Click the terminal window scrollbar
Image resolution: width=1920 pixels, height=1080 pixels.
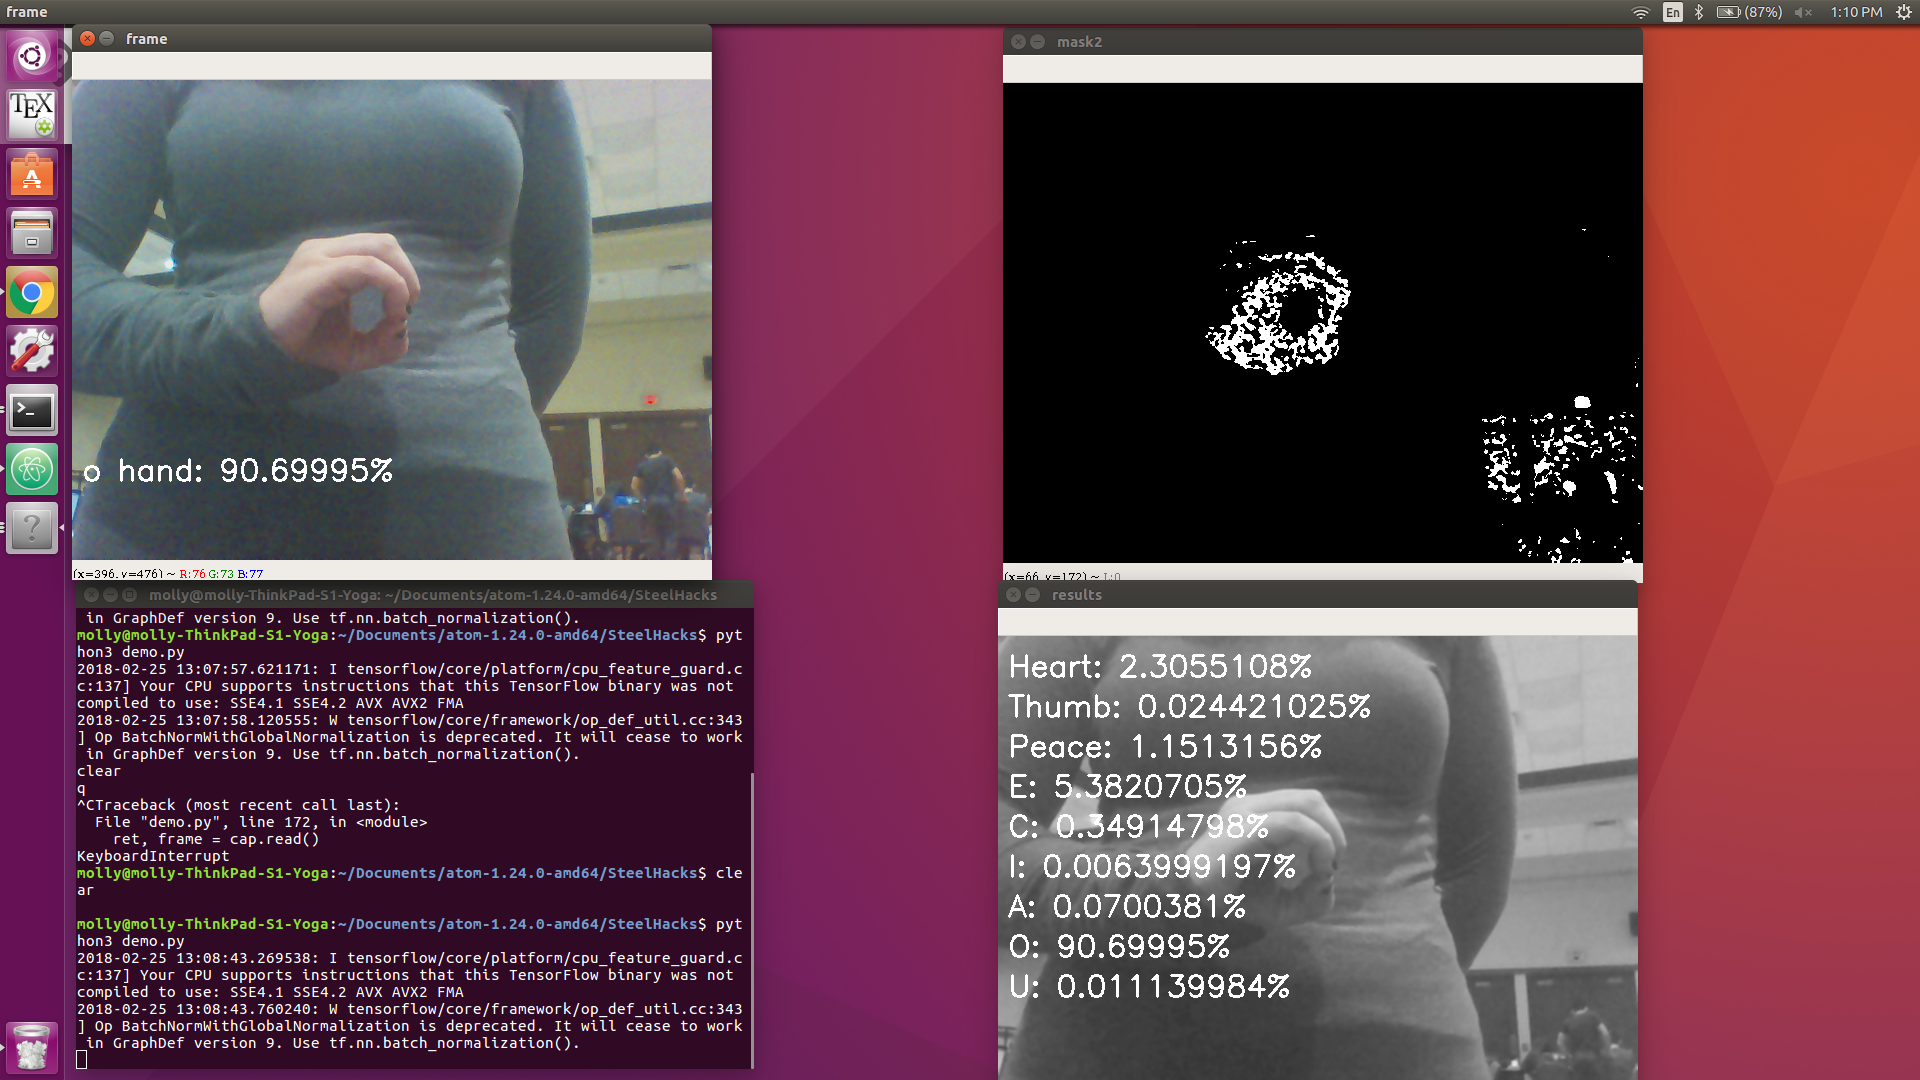pyautogui.click(x=751, y=920)
